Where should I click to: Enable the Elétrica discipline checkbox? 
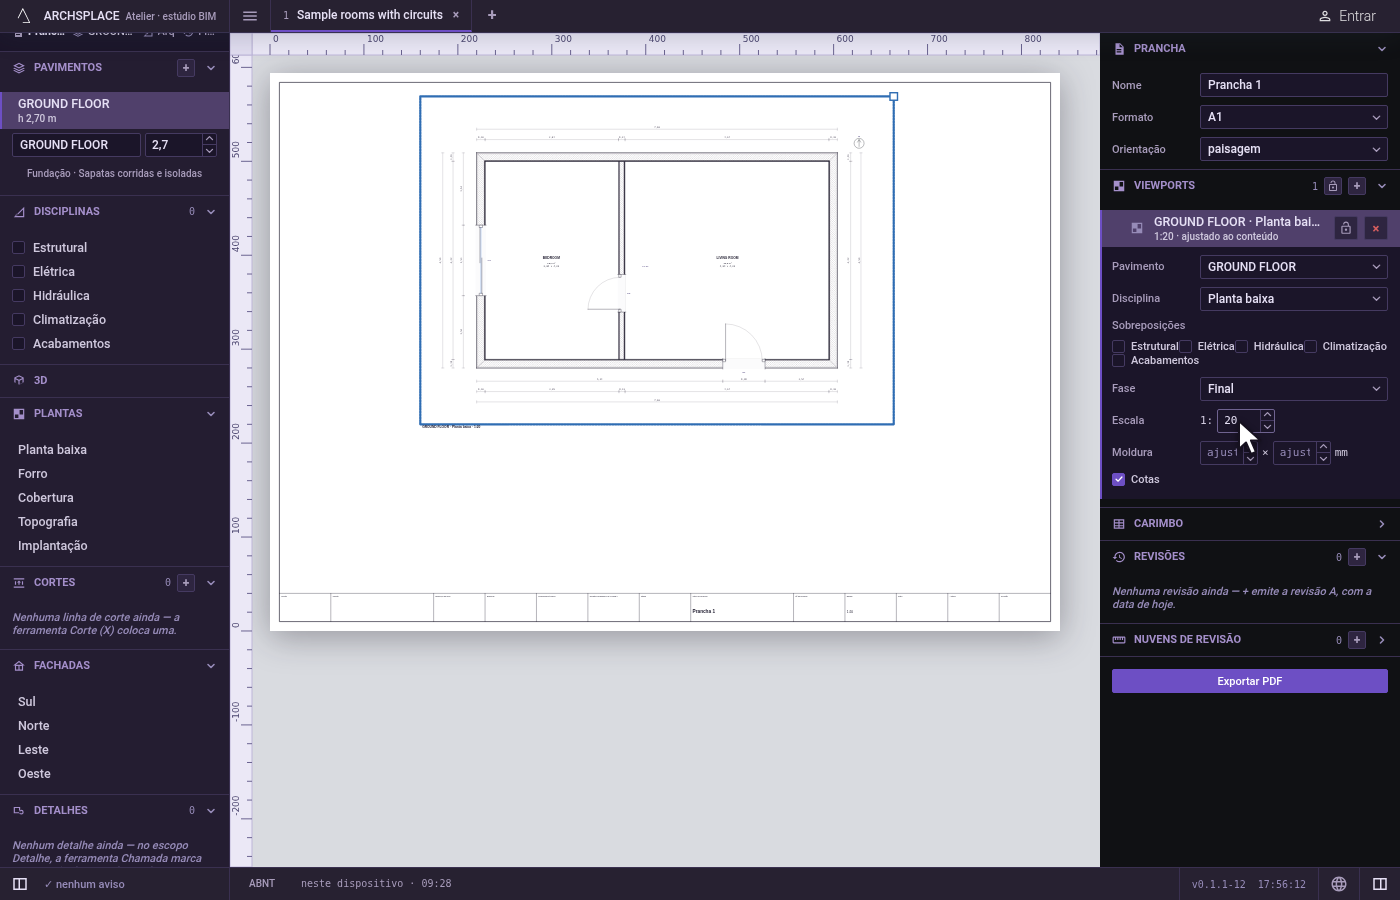point(18,272)
